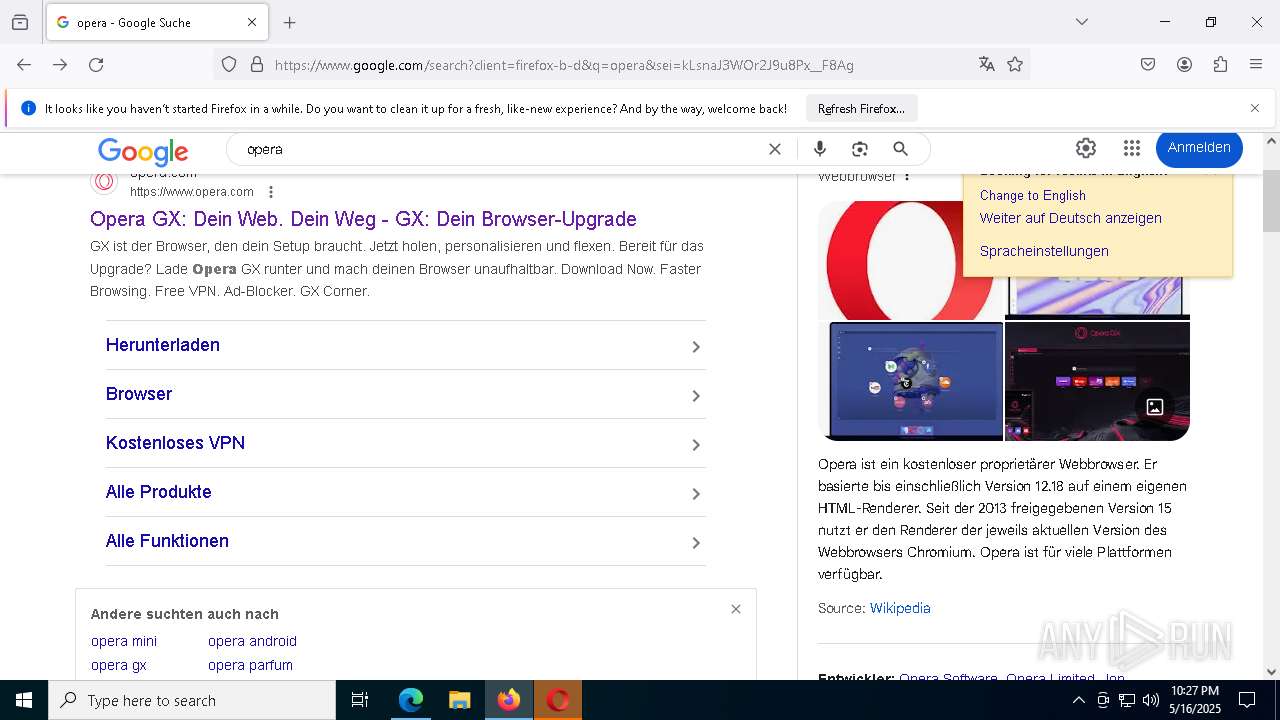Open a new tab with plus button
The width and height of the screenshot is (1280, 720).
pyautogui.click(x=290, y=22)
